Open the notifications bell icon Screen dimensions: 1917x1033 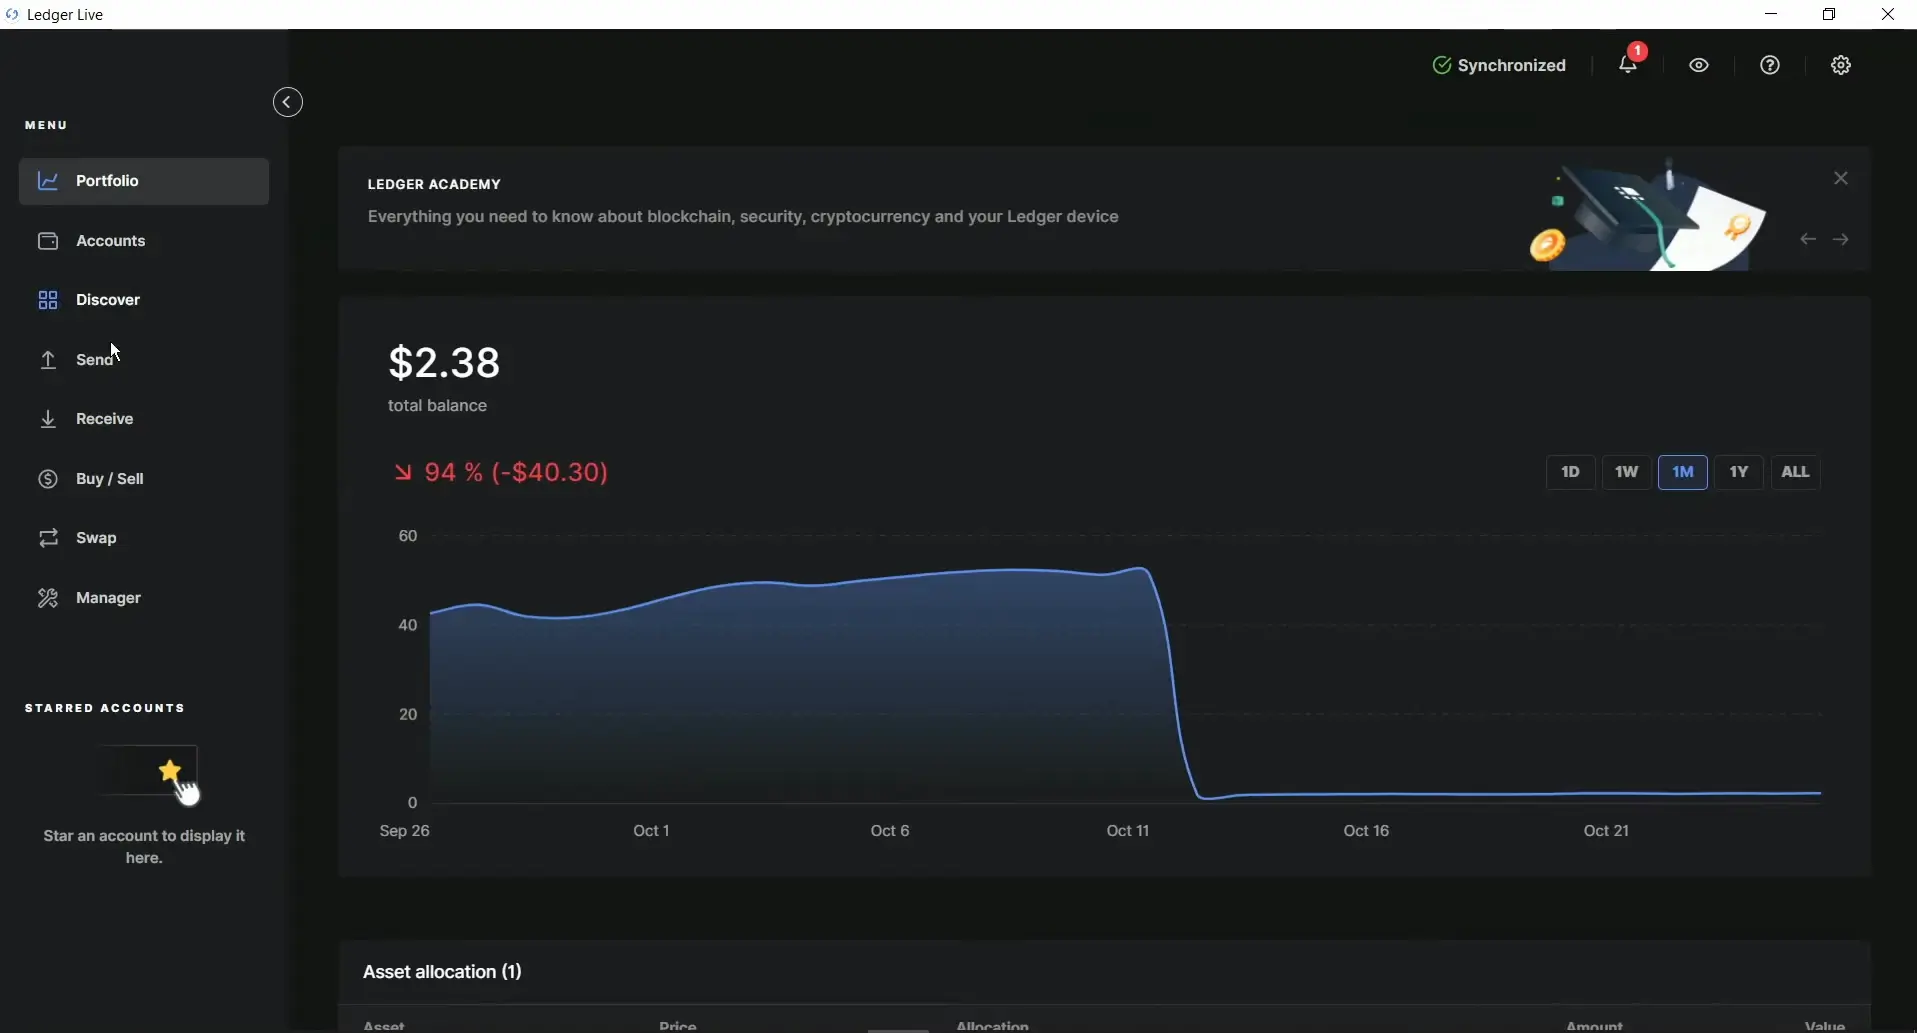pos(1627,65)
